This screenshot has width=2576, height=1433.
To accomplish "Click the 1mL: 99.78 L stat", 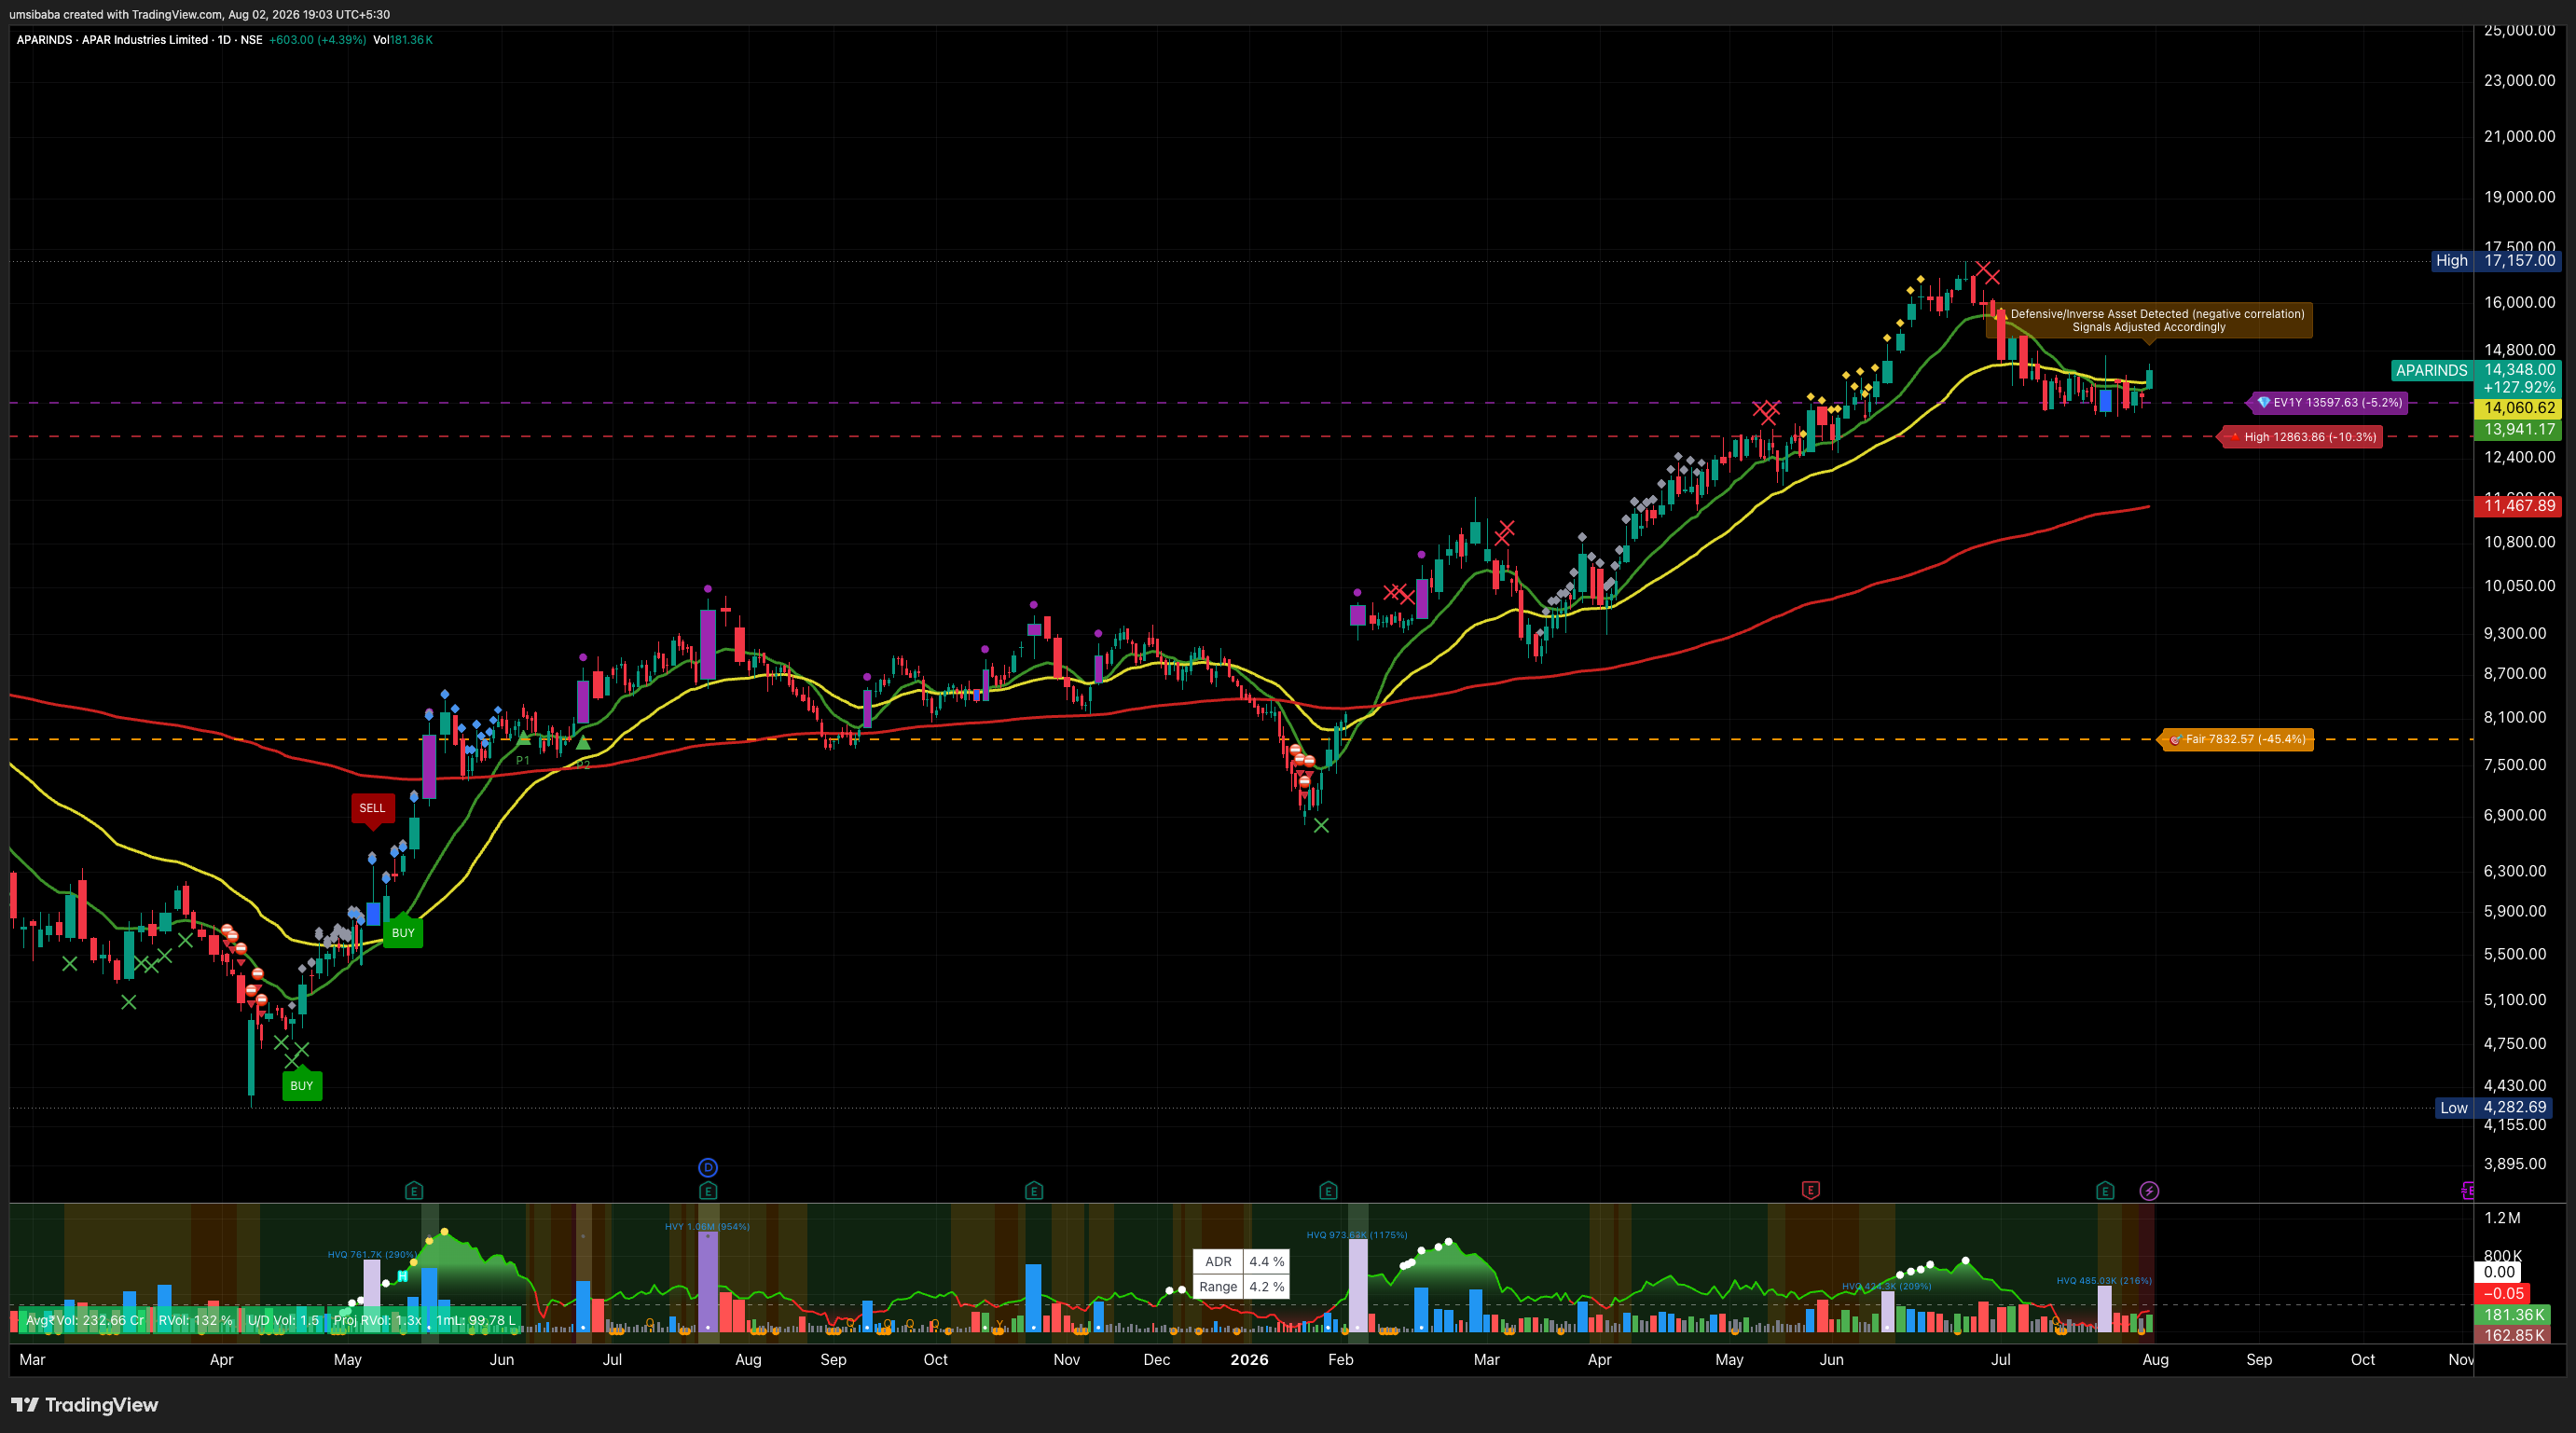I will tap(475, 1320).
